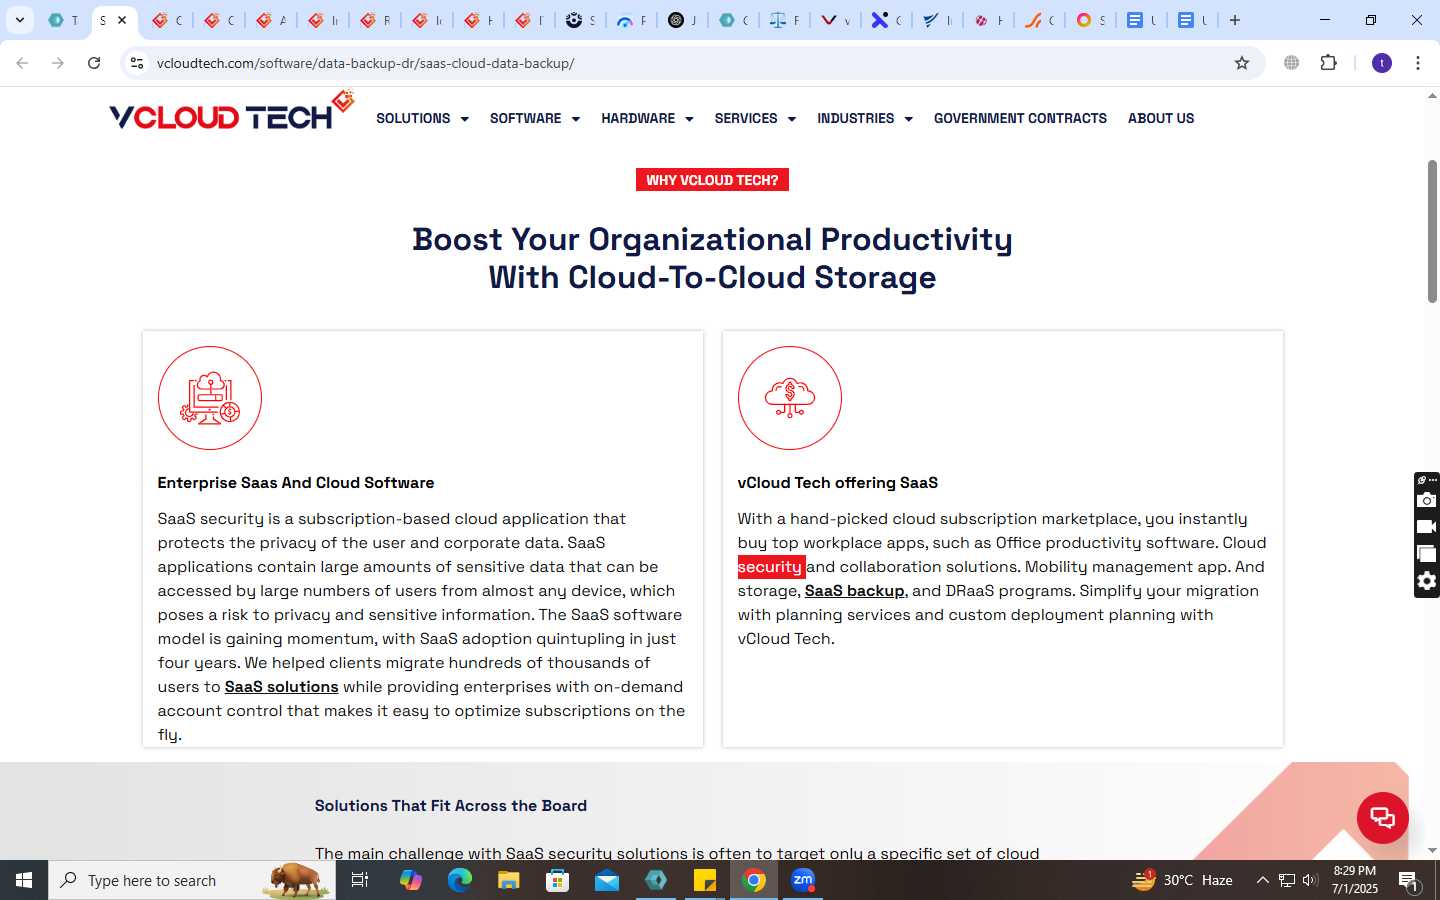Open Microsoft Store from taskbar
This screenshot has height=900, width=1440.
pos(558,880)
